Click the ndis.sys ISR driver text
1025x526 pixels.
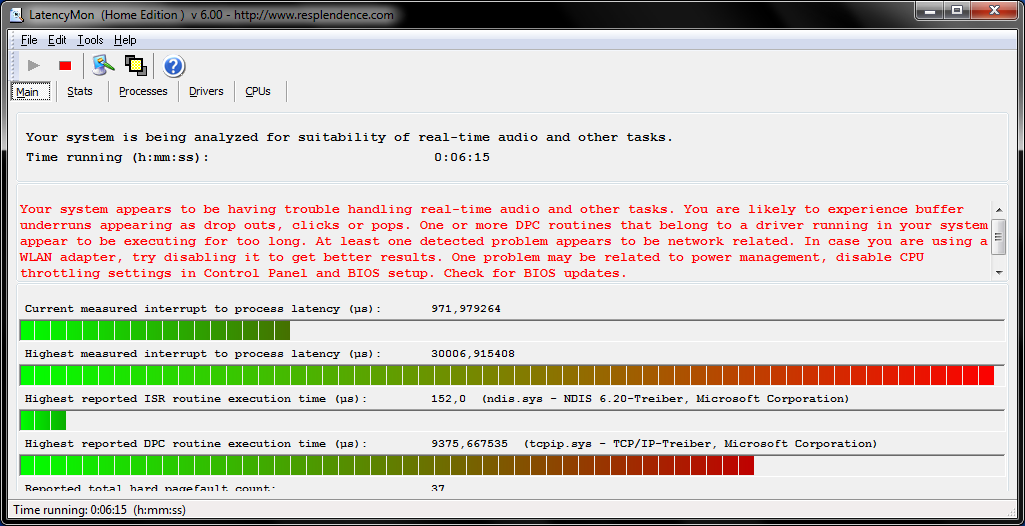coord(665,399)
